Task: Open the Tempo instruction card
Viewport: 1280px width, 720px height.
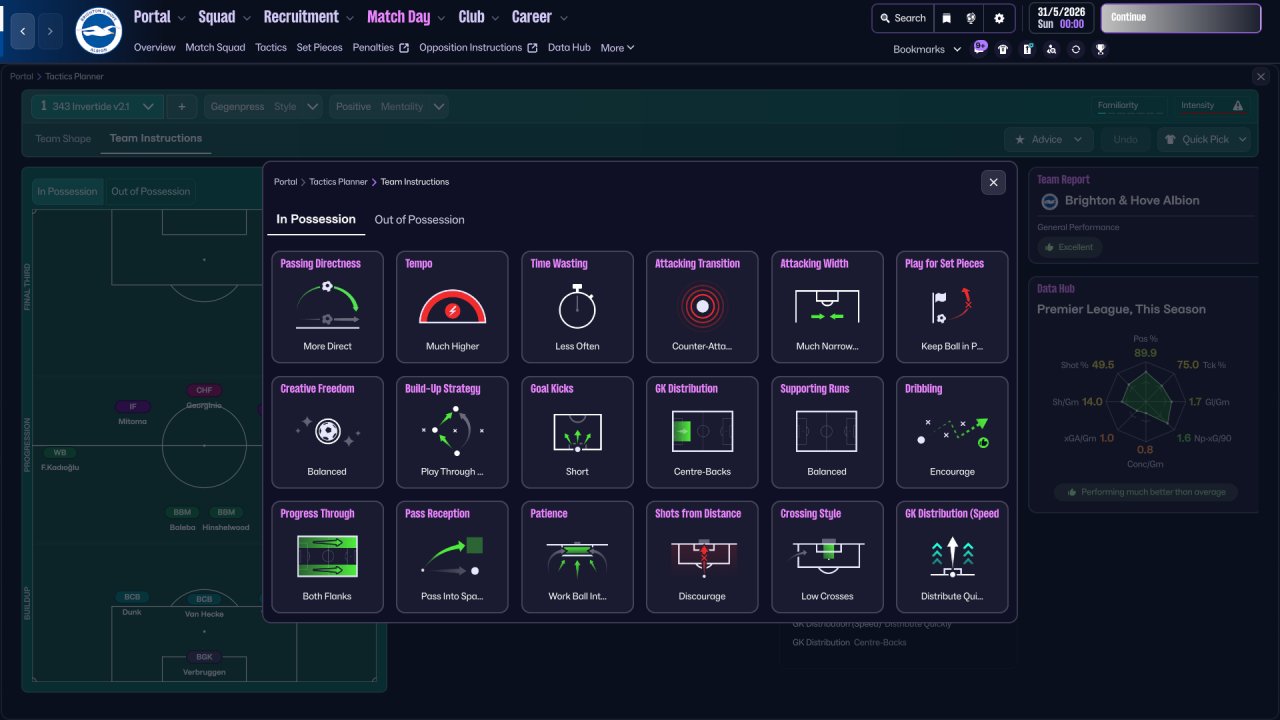Action: pos(452,307)
